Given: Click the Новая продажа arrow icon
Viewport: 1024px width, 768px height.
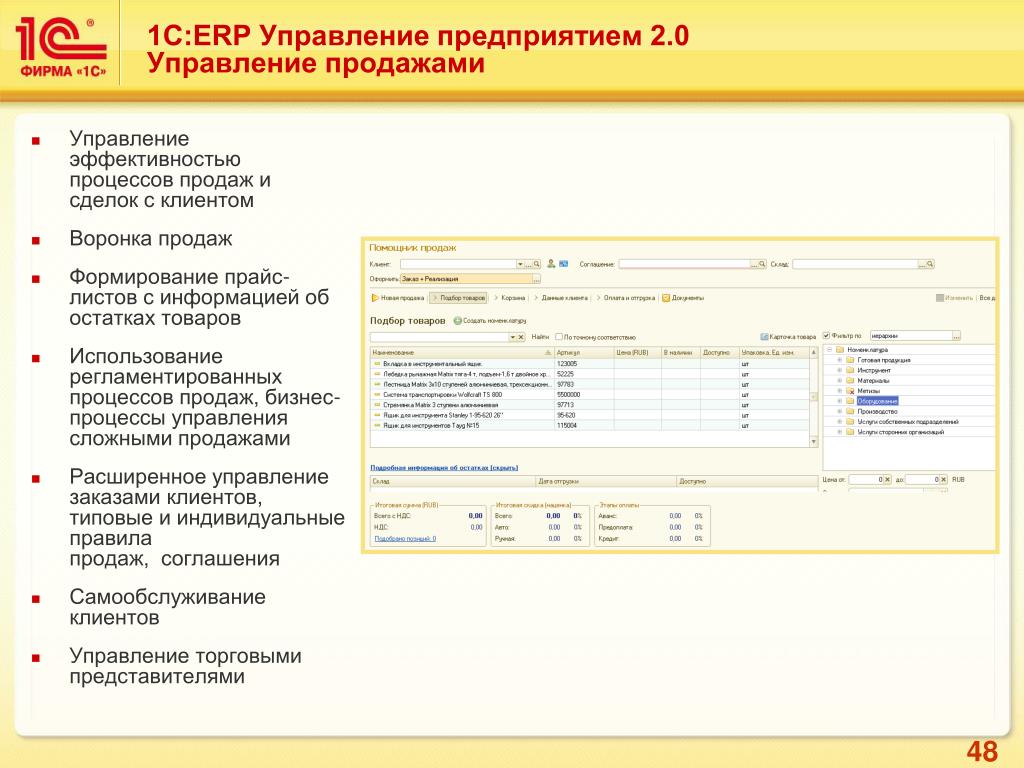Looking at the screenshot, I should (375, 298).
